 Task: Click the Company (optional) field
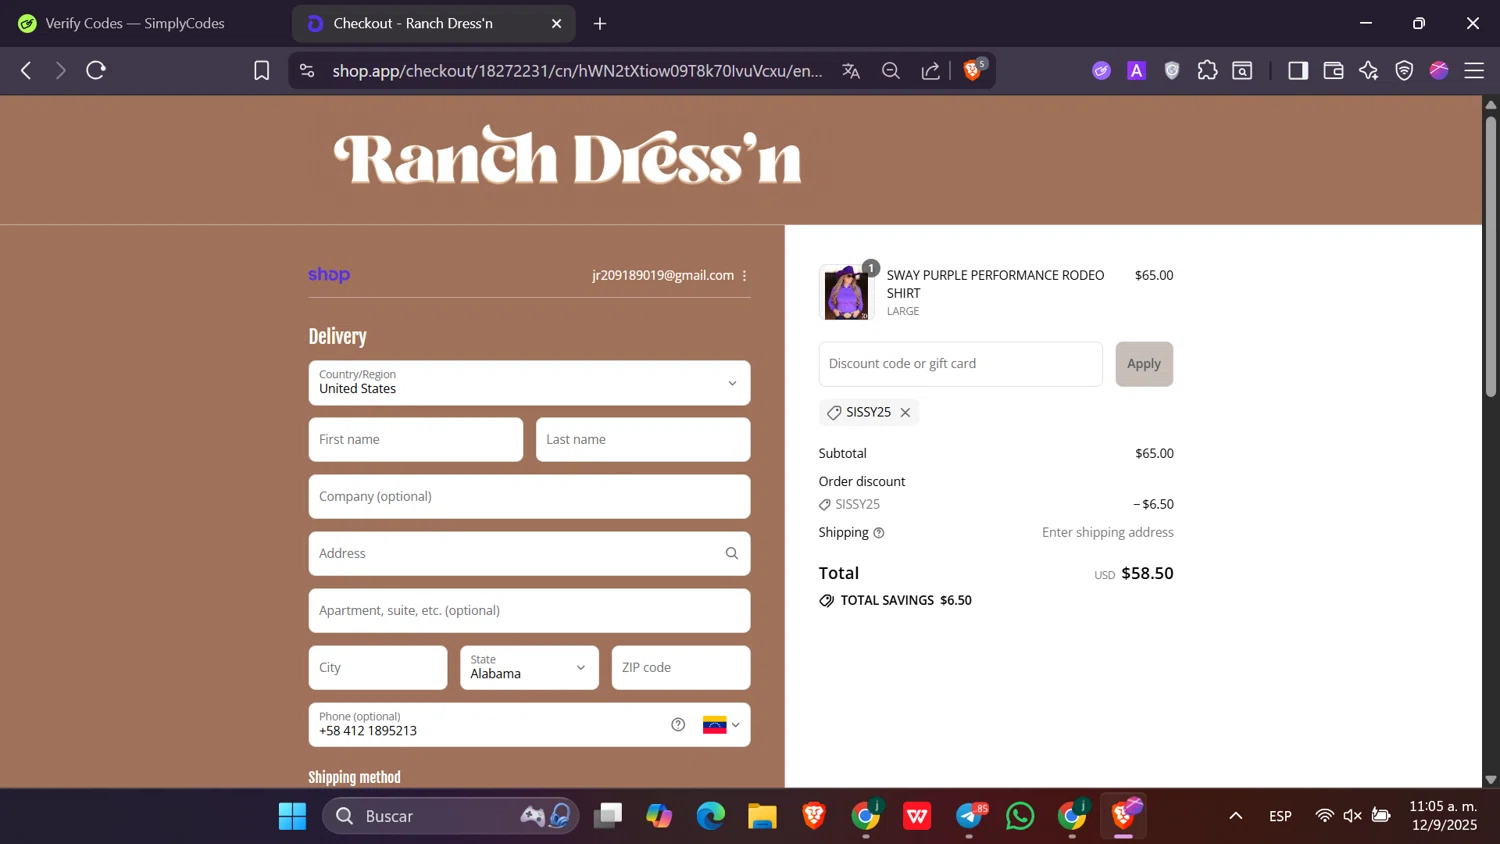[529, 497]
